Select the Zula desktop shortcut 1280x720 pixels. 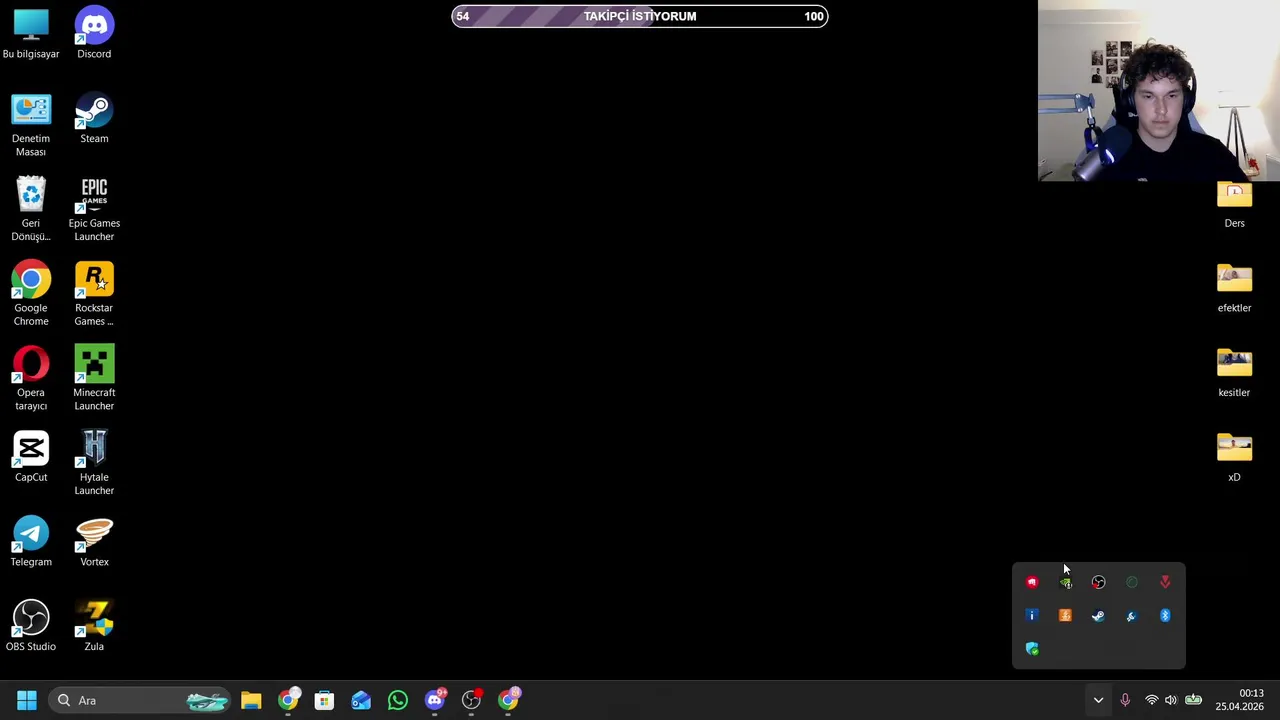click(x=94, y=626)
